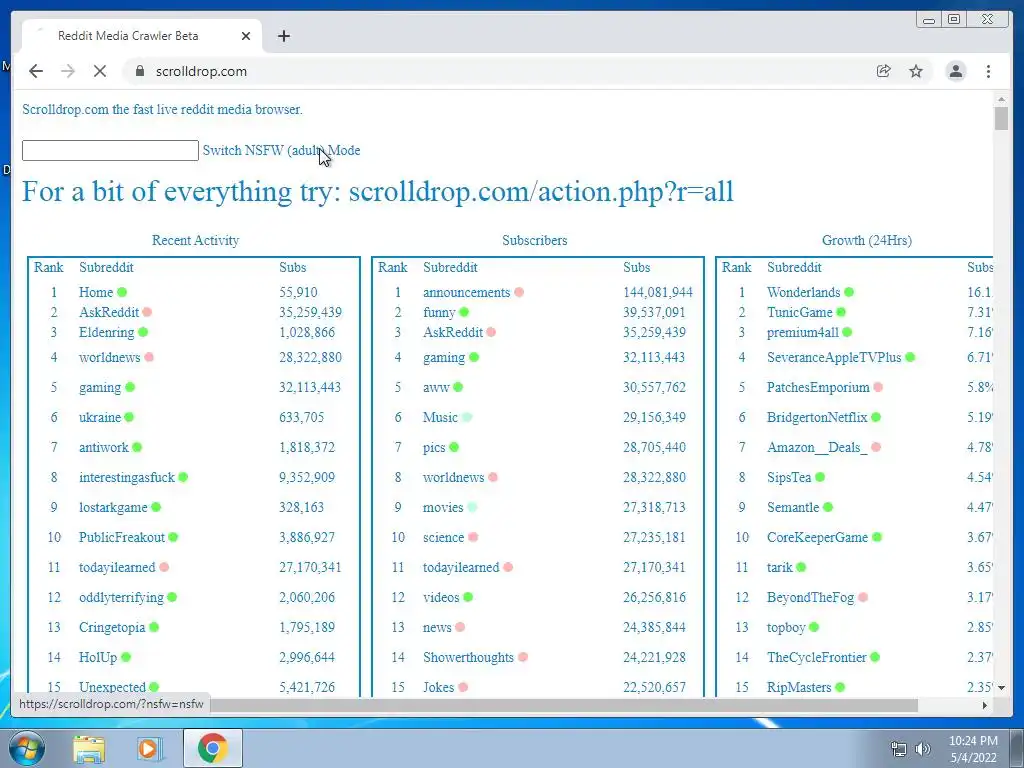Open BridgertonNetflix subreddit link
The height and width of the screenshot is (768, 1024).
[817, 417]
